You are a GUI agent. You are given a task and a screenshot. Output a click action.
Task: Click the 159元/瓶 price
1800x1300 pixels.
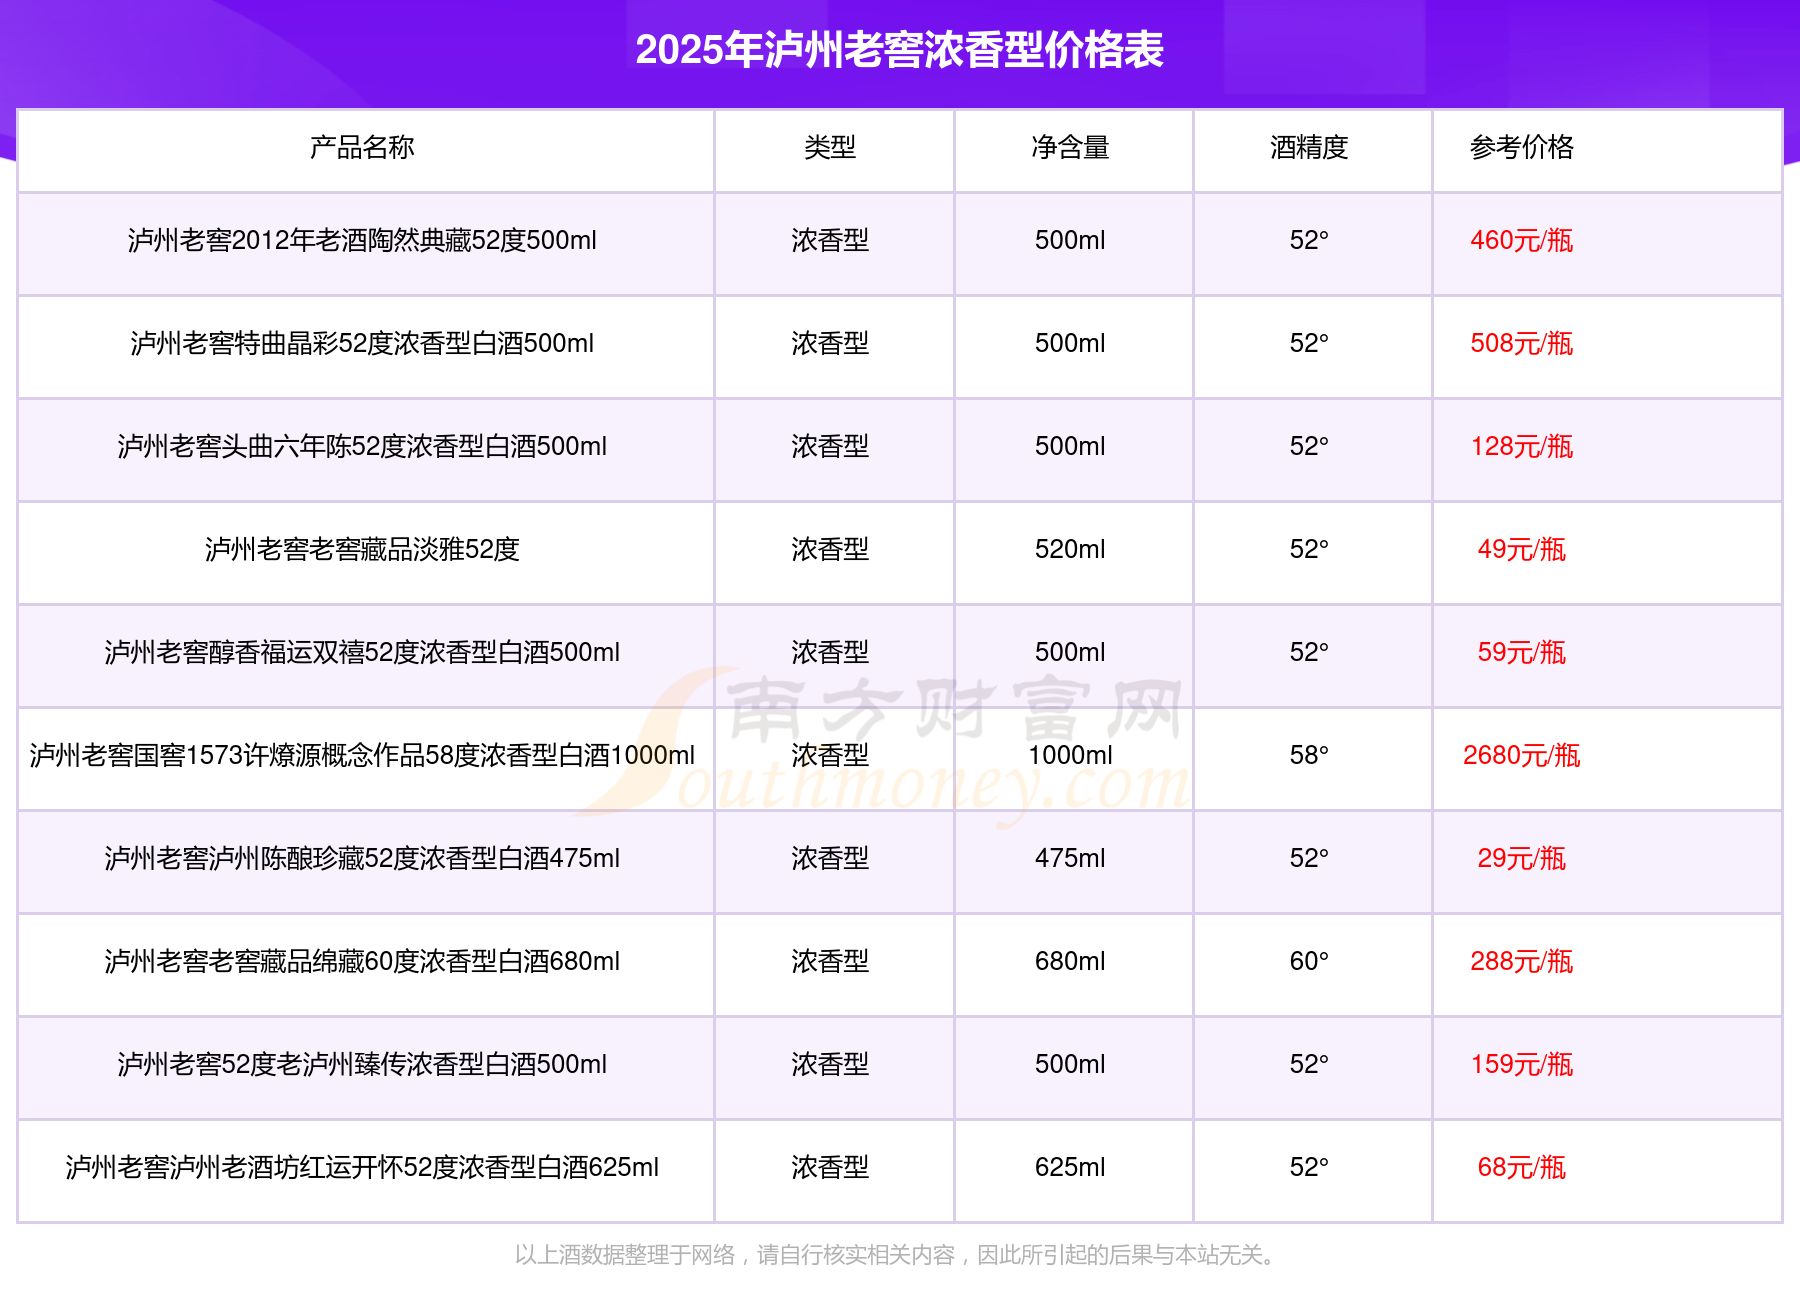1521,1065
